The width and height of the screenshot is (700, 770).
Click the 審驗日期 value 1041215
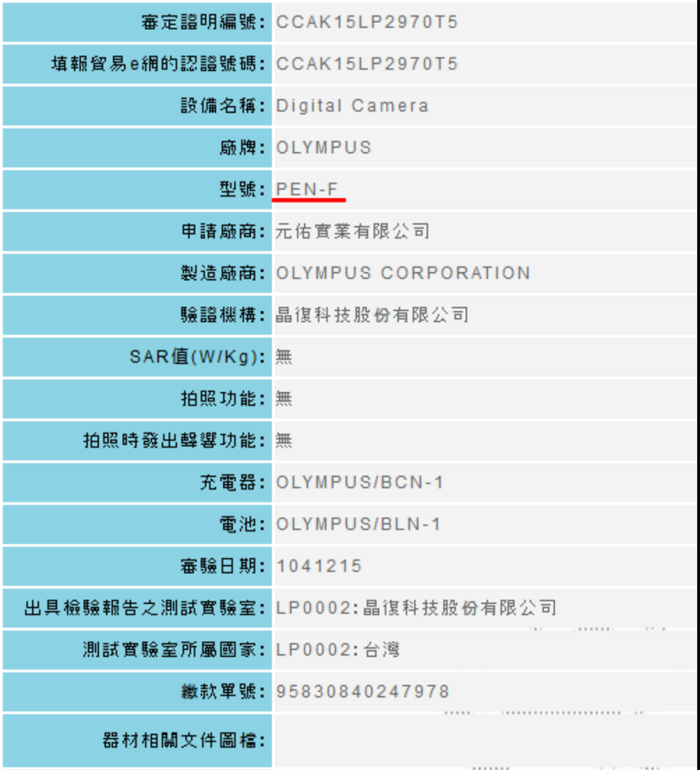(319, 567)
